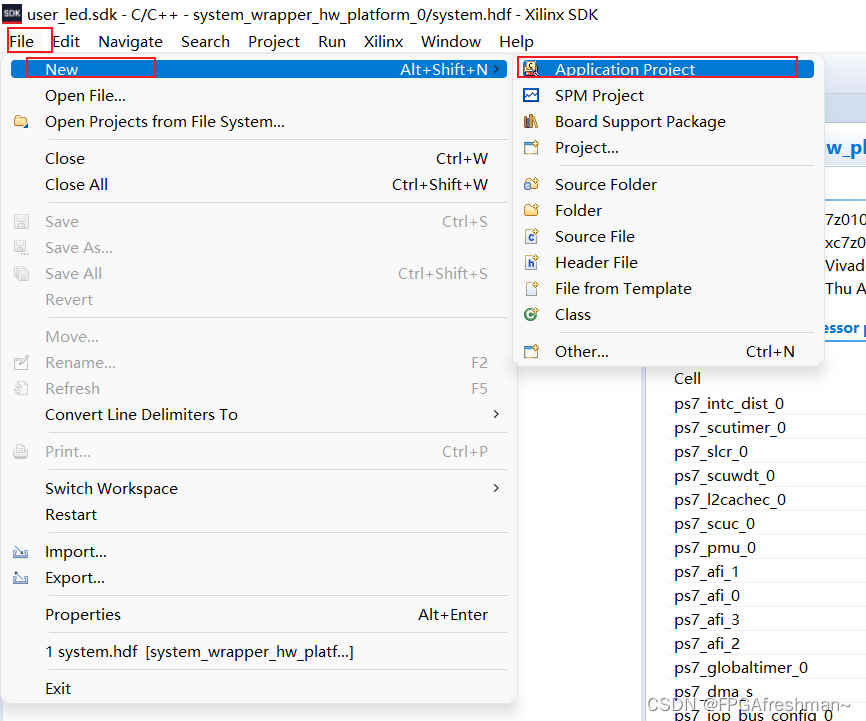Image resolution: width=866 pixels, height=721 pixels.
Task: Select Board Support Package entry
Action: point(666,122)
